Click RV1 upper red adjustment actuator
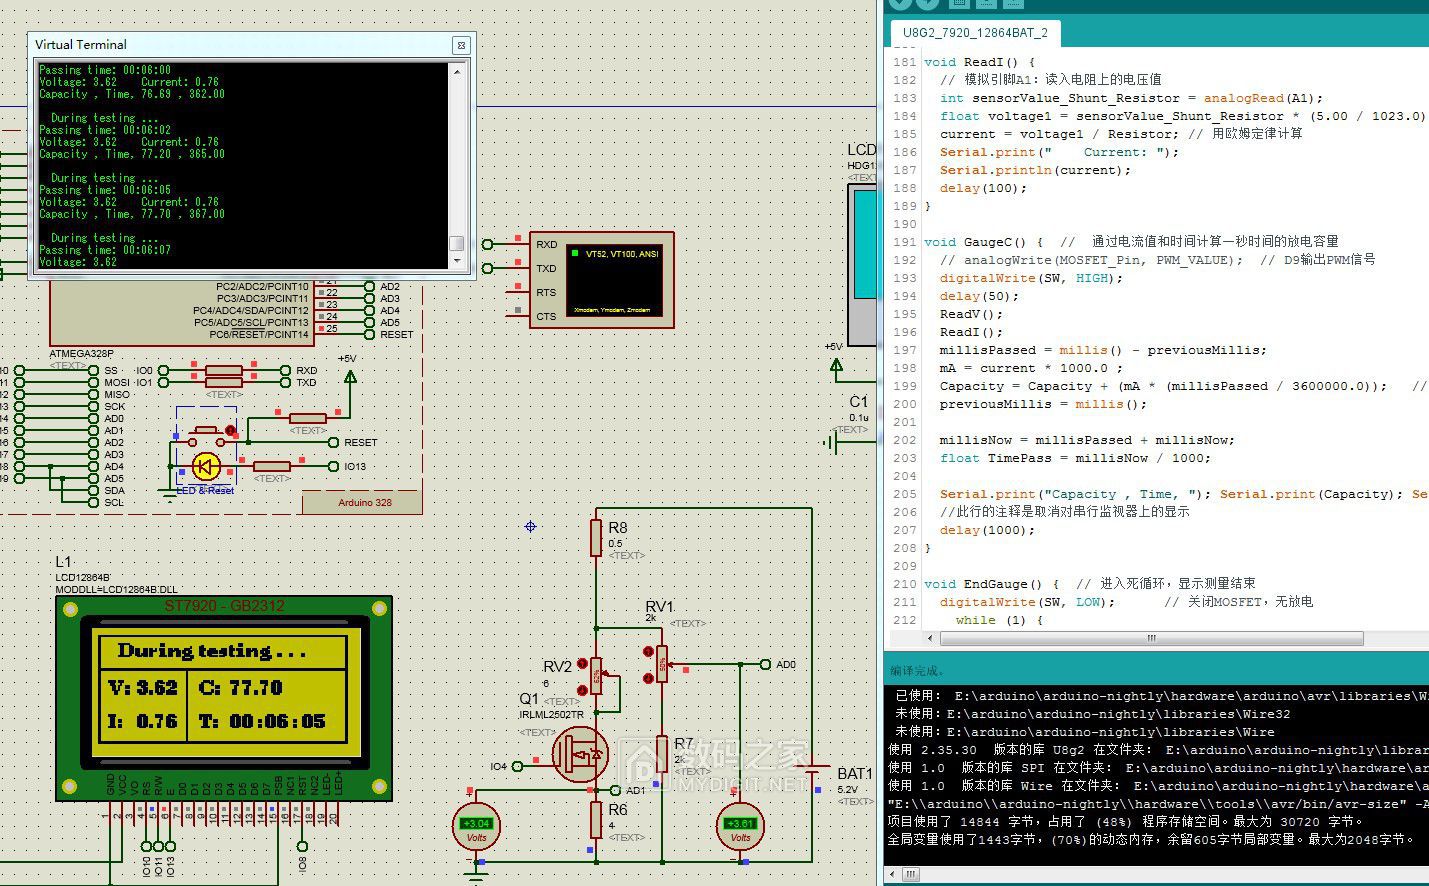The image size is (1429, 886). (x=647, y=653)
